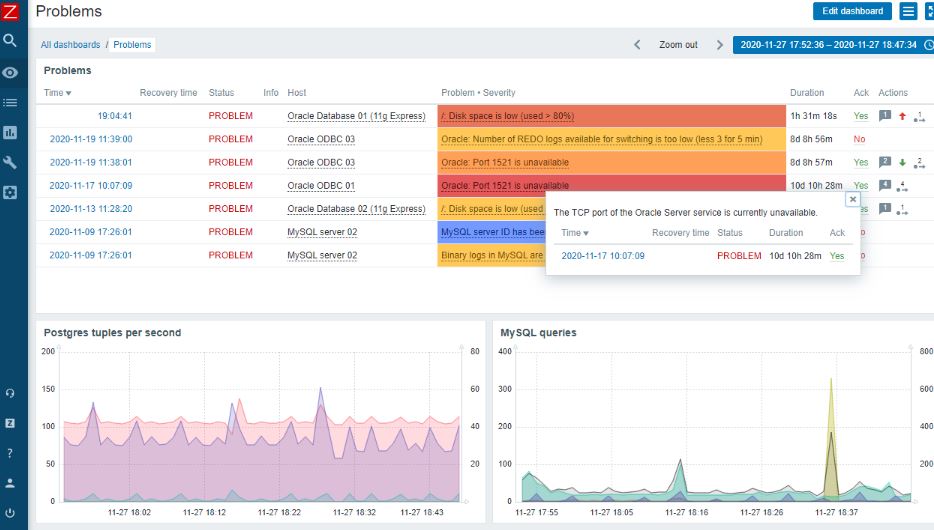Click the 2020-11-19 11:39:00 time link
The image size is (934, 530).
[91, 139]
